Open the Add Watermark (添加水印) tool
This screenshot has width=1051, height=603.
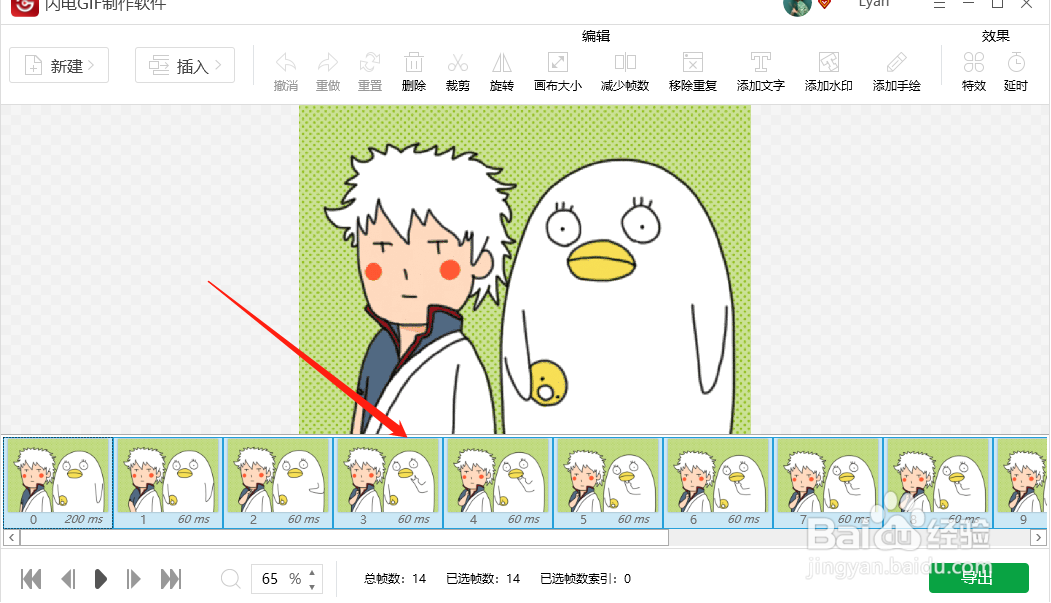828,63
